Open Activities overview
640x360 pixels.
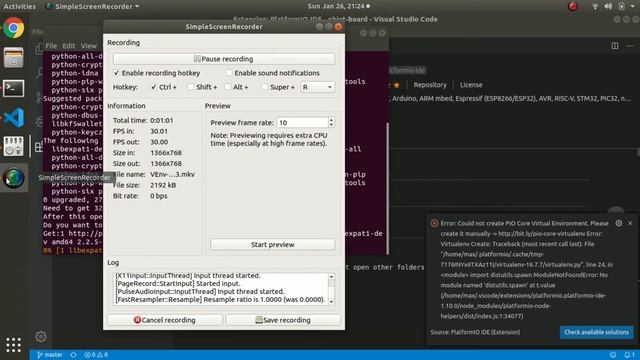[x=20, y=6]
